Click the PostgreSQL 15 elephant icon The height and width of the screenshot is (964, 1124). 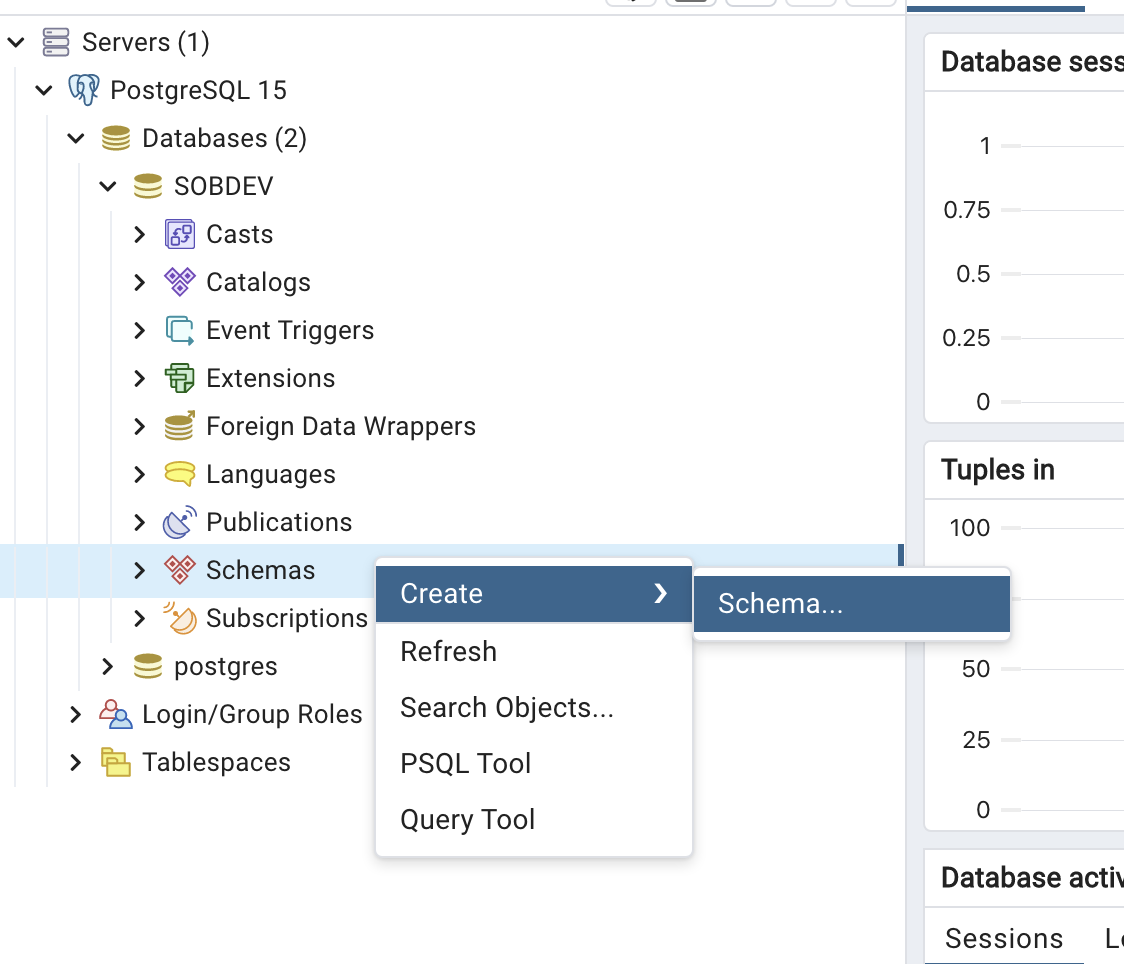tap(84, 90)
